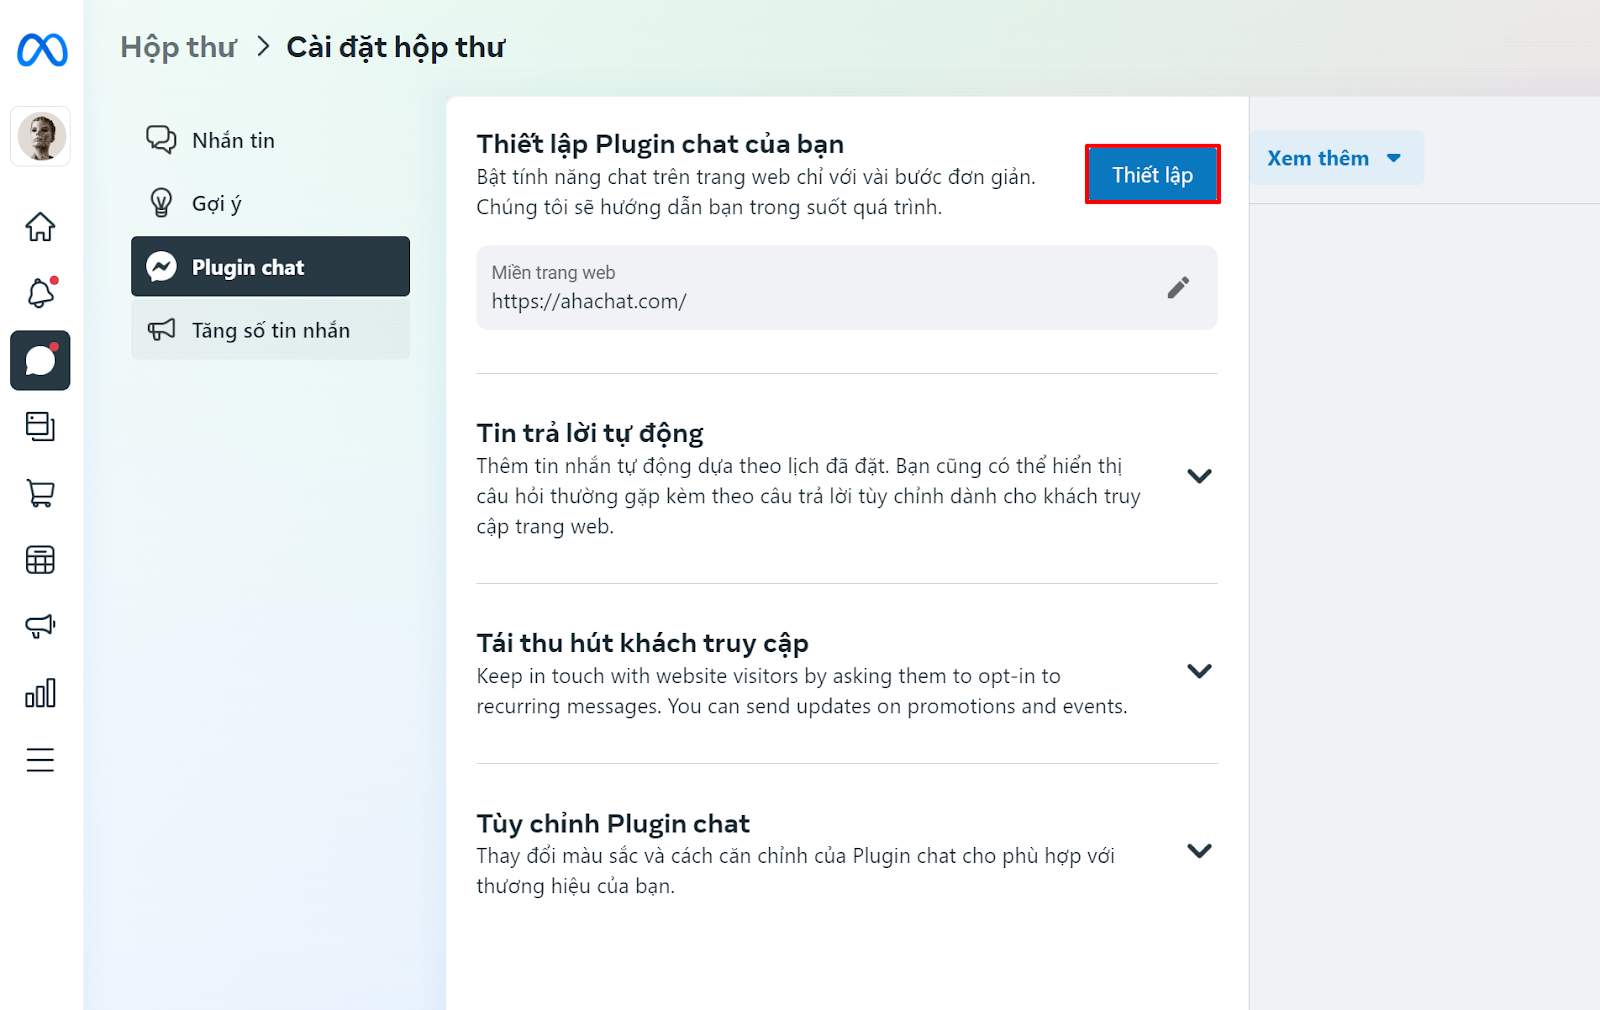1600x1010 pixels.
Task: Open the notifications bell icon
Action: 40,293
